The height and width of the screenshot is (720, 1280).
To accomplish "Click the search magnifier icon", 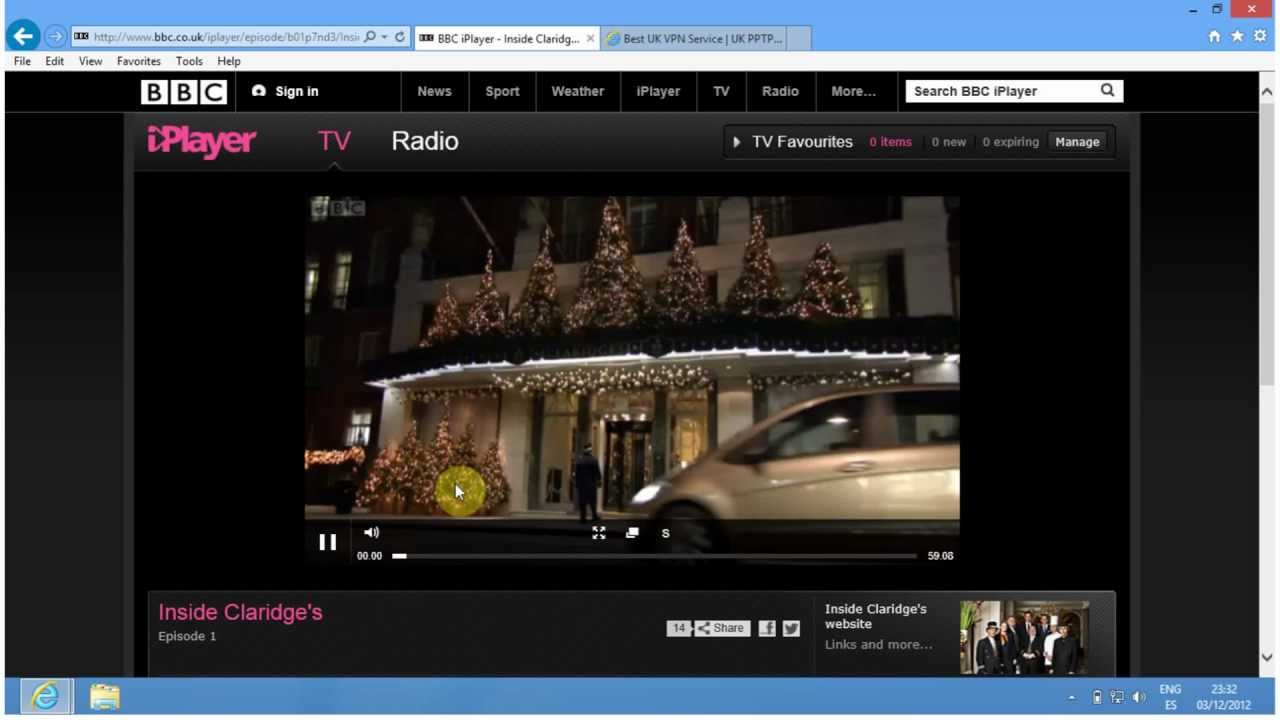I will coord(1107,91).
